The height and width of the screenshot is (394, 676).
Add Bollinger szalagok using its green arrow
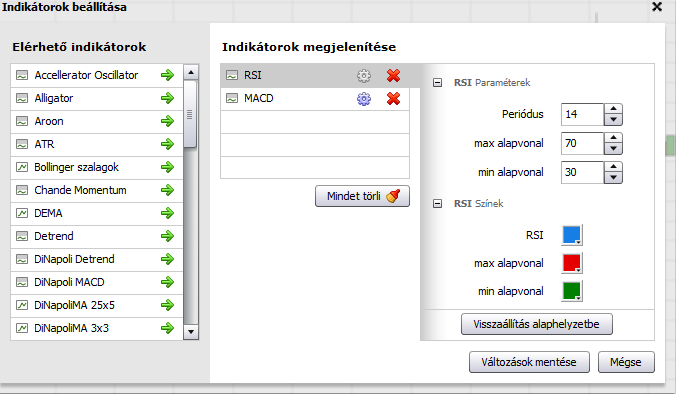click(x=167, y=167)
